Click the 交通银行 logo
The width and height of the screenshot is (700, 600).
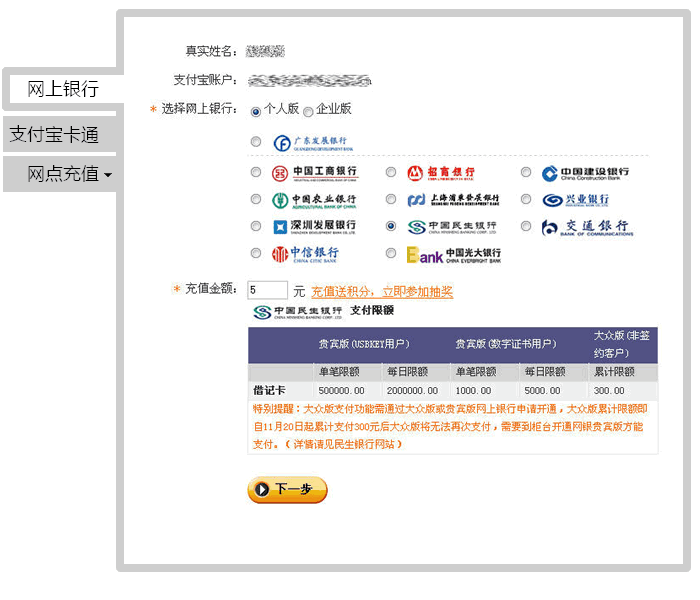[x=587, y=228]
